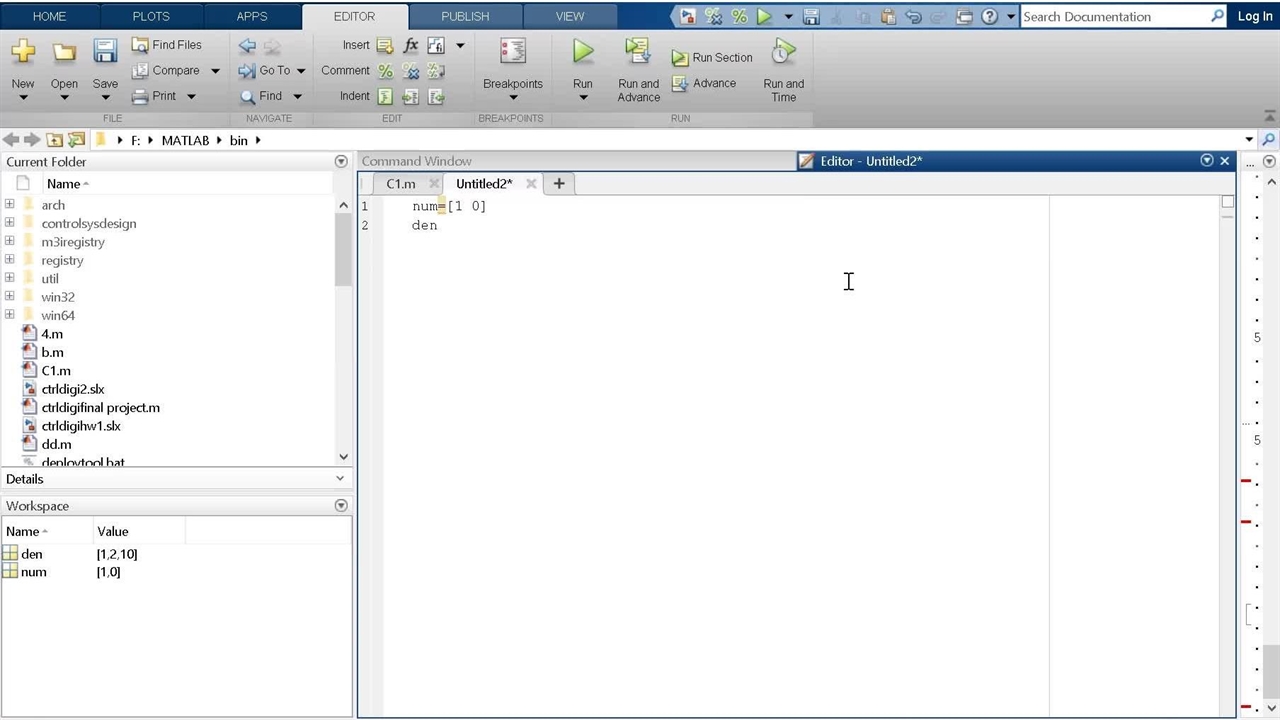Click the Search Documentation field

[x=1113, y=16]
